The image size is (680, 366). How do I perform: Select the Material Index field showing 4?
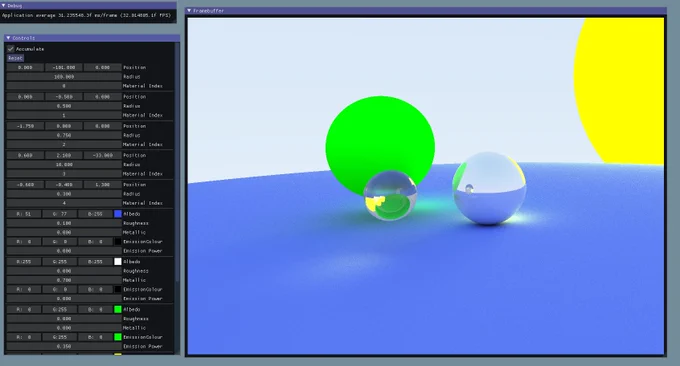[64, 203]
